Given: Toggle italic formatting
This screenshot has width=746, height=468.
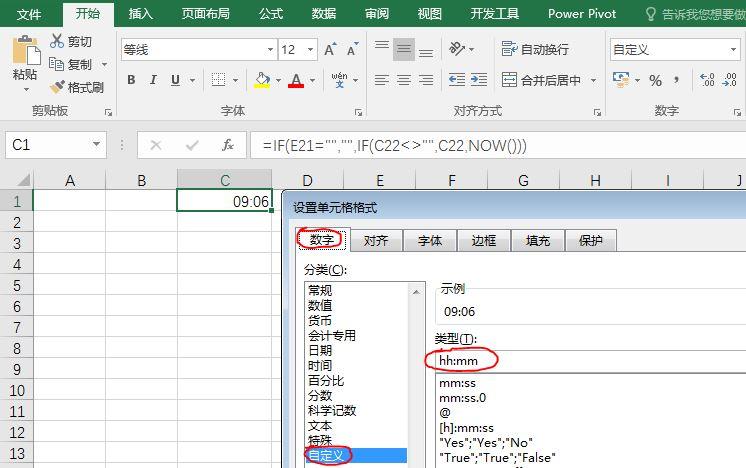Looking at the screenshot, I should [x=153, y=80].
